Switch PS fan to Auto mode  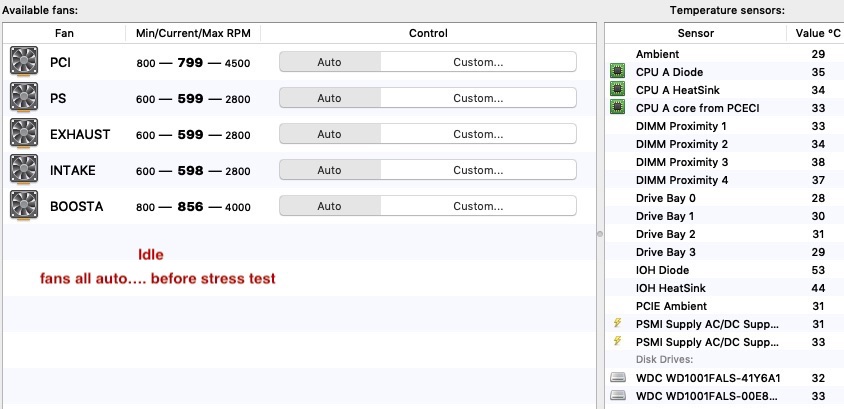(x=329, y=98)
